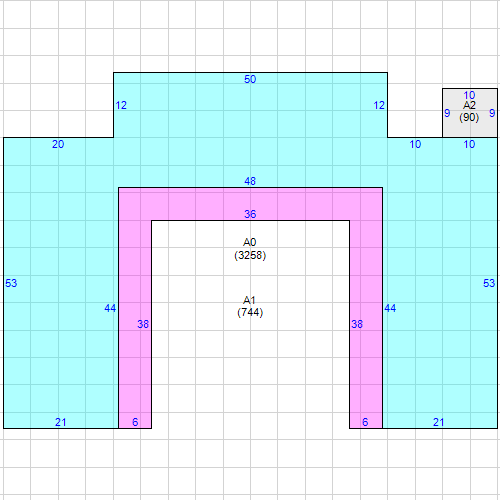Select the right 44 dimension label
The image size is (500, 500).
point(390,308)
